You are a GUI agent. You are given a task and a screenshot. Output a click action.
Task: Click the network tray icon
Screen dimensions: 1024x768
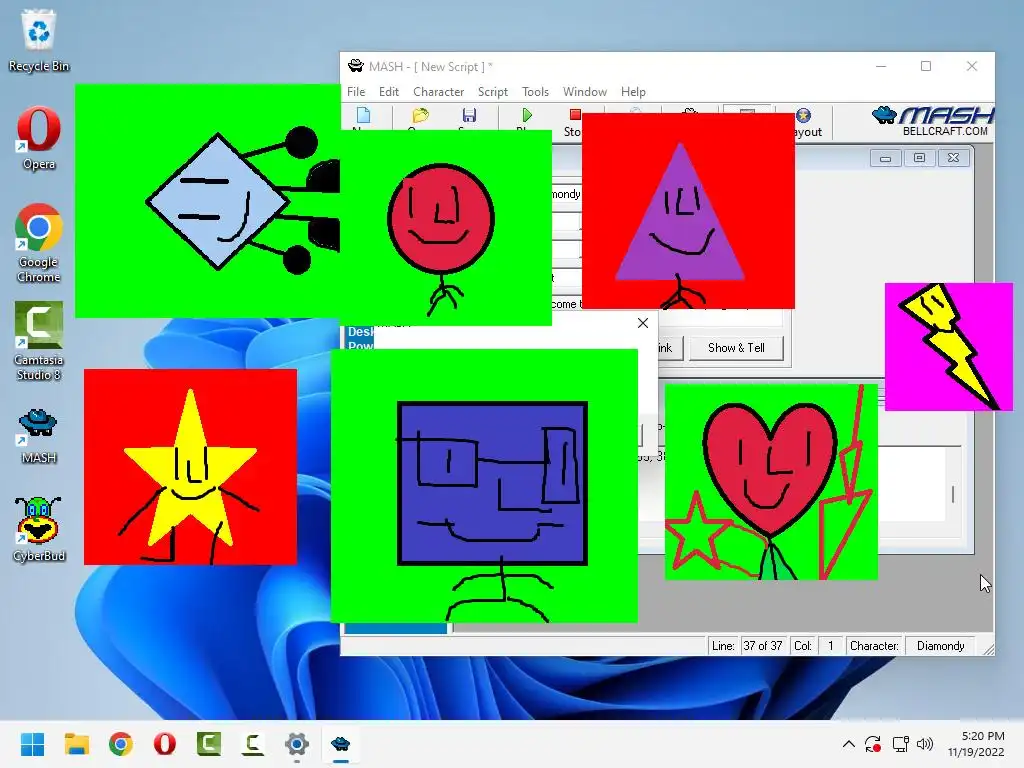[x=901, y=744]
